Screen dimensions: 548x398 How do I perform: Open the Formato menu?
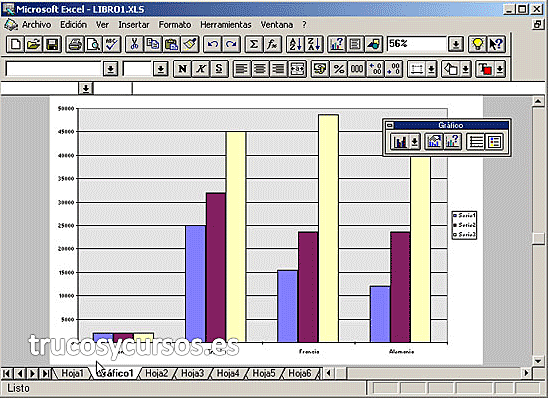[175, 25]
